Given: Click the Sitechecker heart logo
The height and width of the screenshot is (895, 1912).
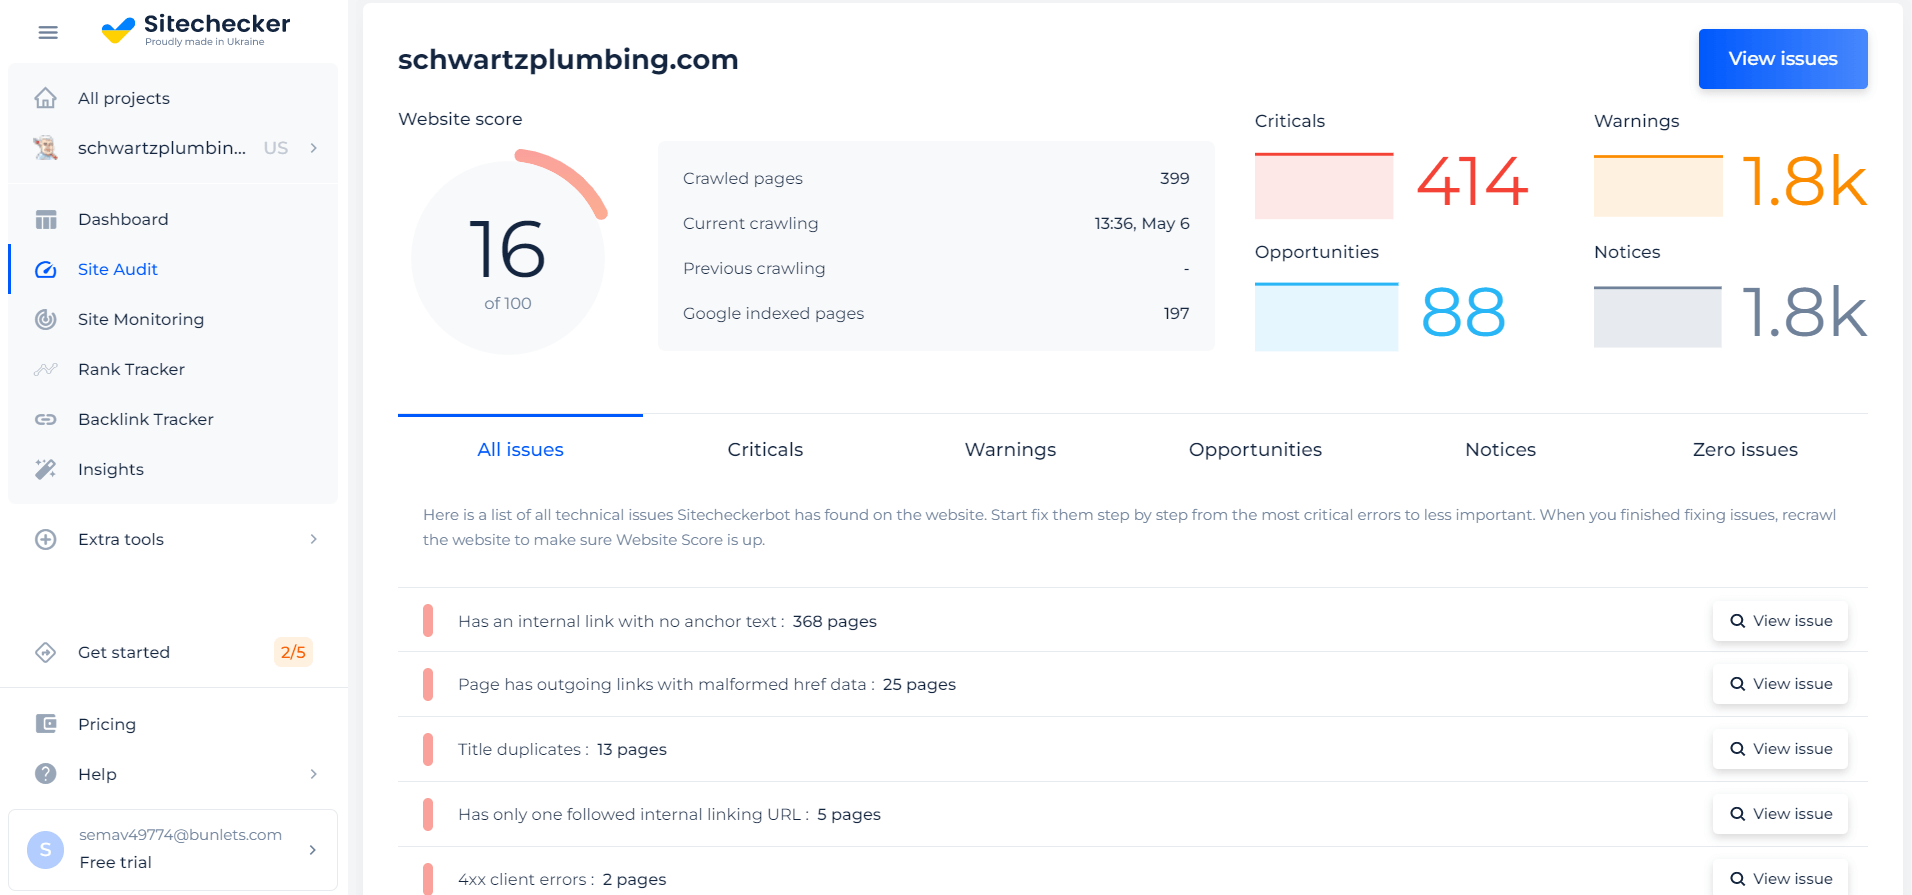Looking at the screenshot, I should point(118,31).
